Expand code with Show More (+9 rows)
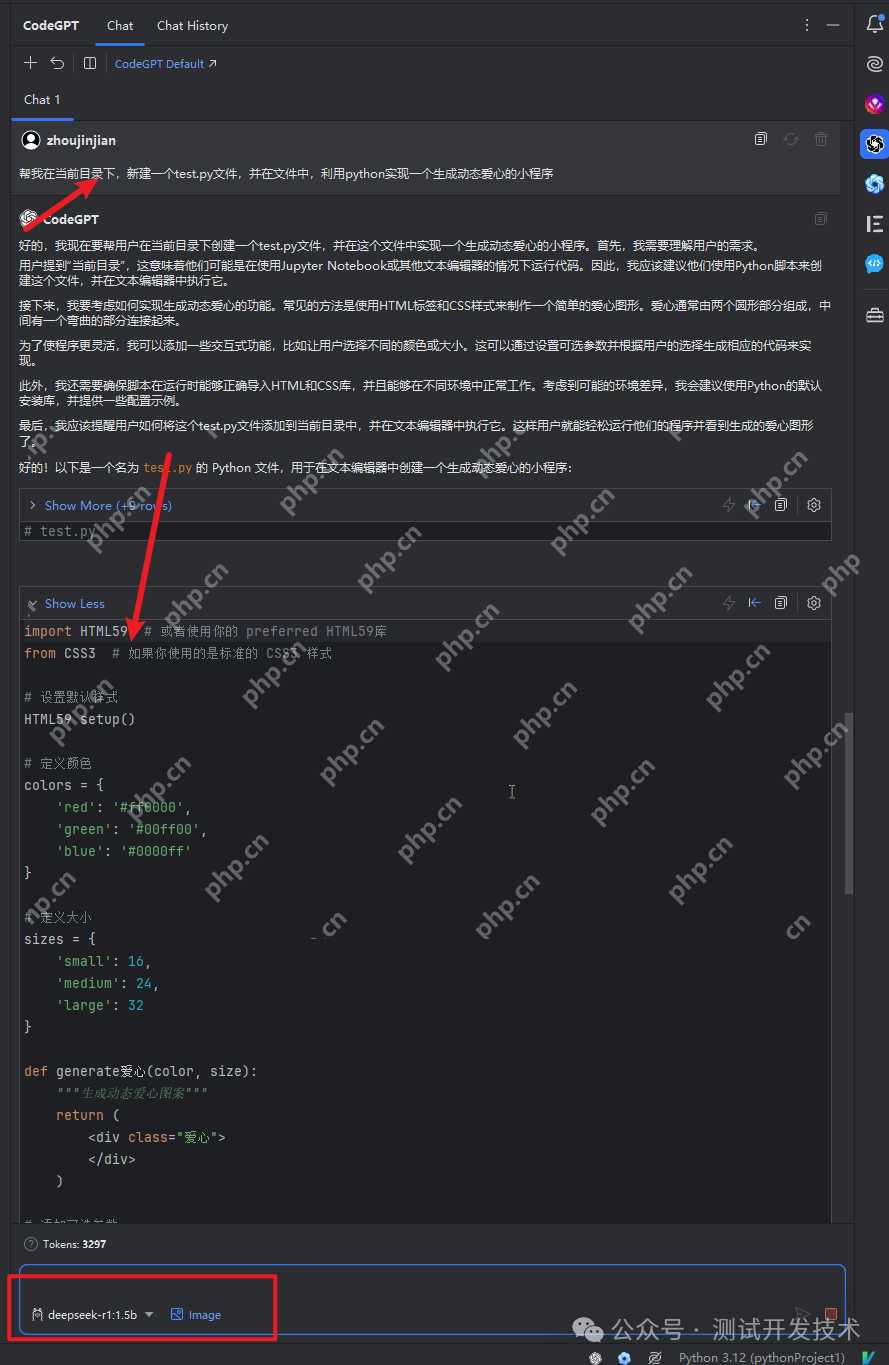Viewport: 889px width, 1365px height. 108,505
